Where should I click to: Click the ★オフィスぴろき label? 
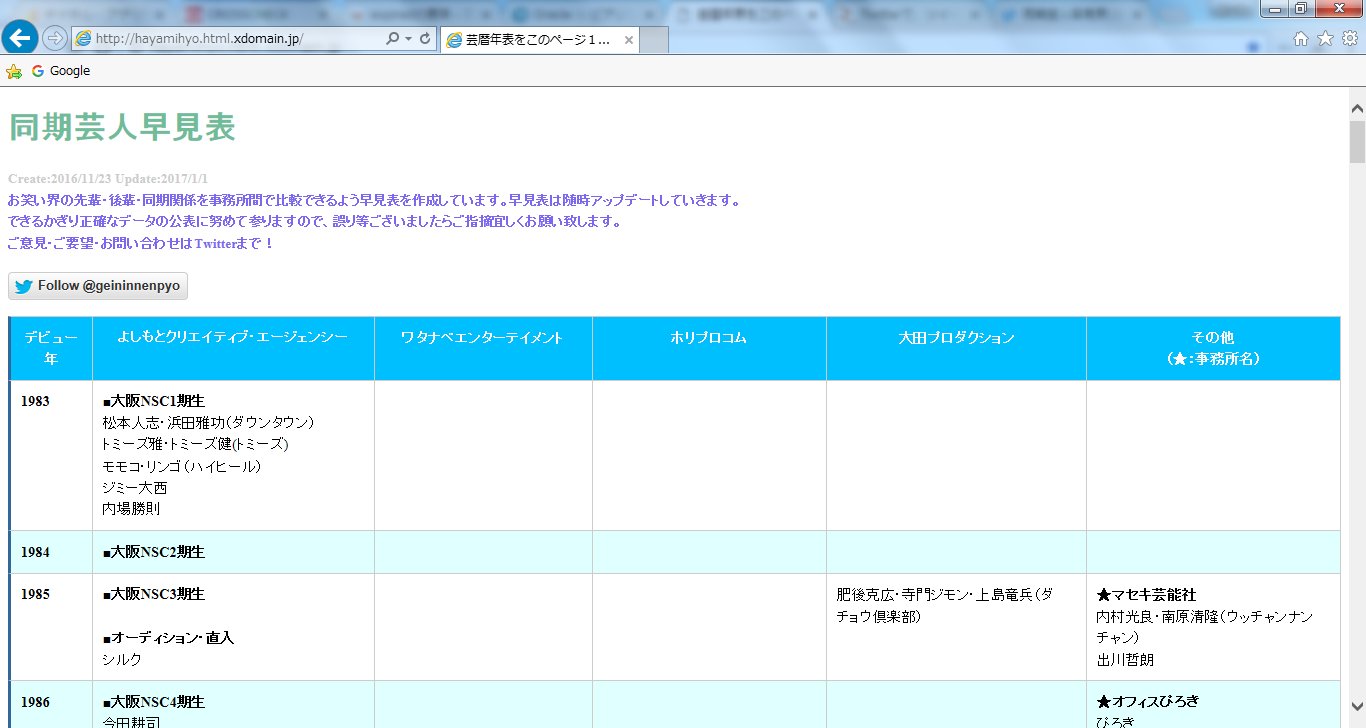pyautogui.click(x=1147, y=702)
